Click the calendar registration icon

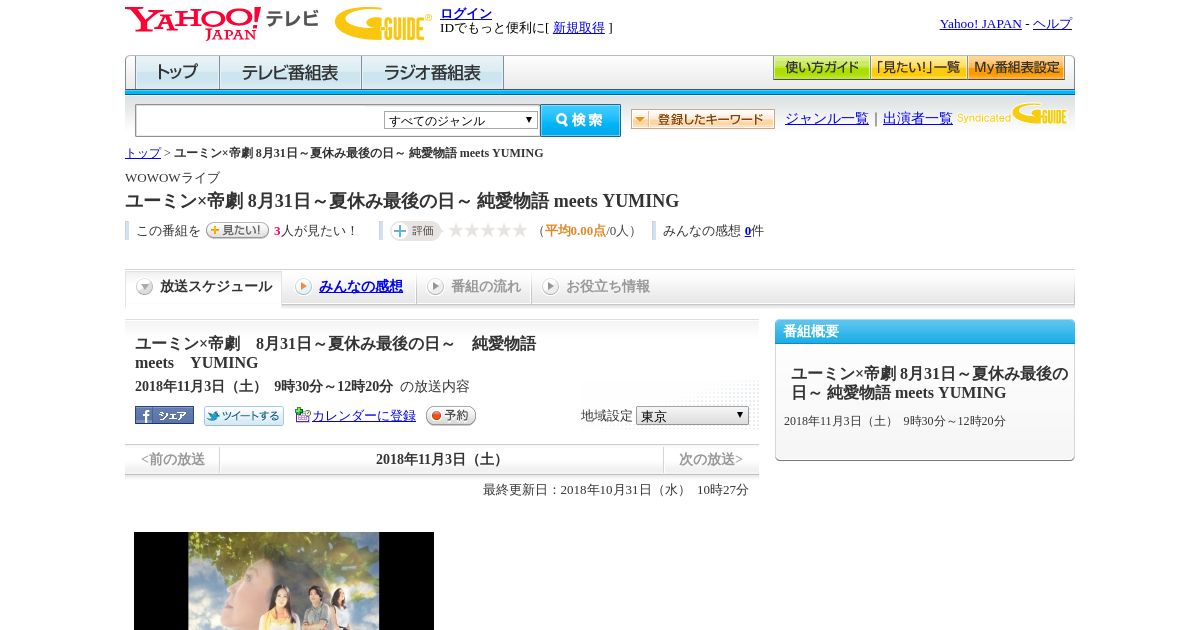pos(302,415)
